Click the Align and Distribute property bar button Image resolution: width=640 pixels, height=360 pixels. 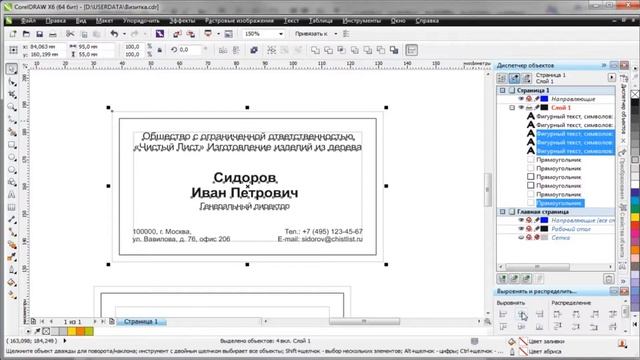coord(411,50)
